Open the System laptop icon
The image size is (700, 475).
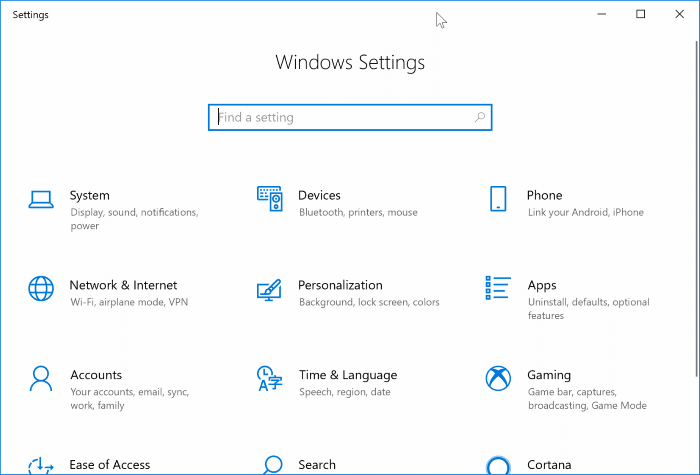pos(41,200)
